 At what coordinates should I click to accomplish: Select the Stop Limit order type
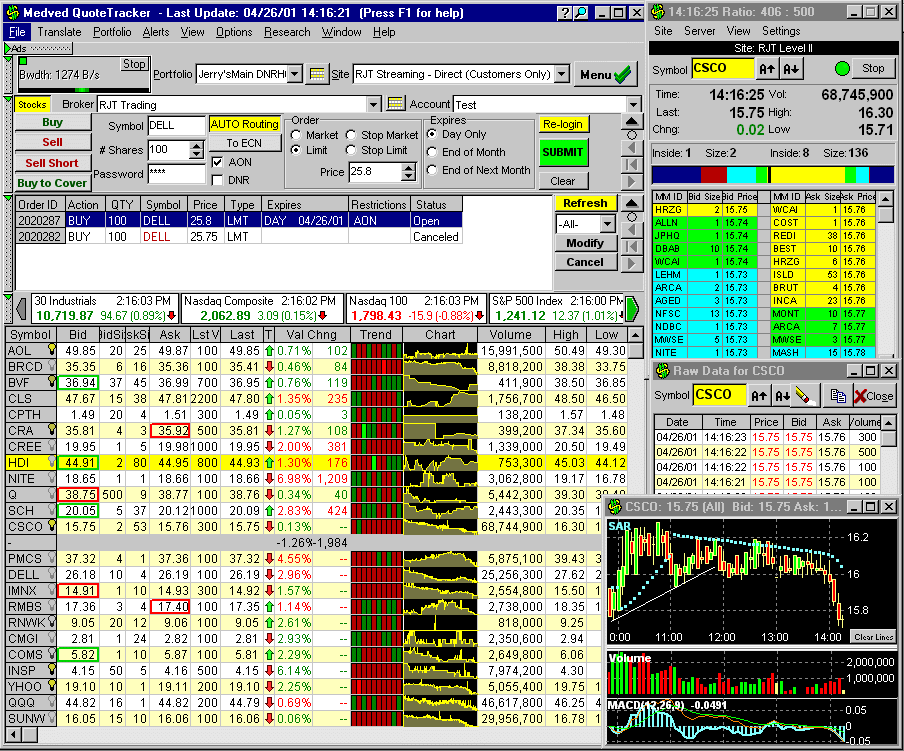click(x=351, y=150)
